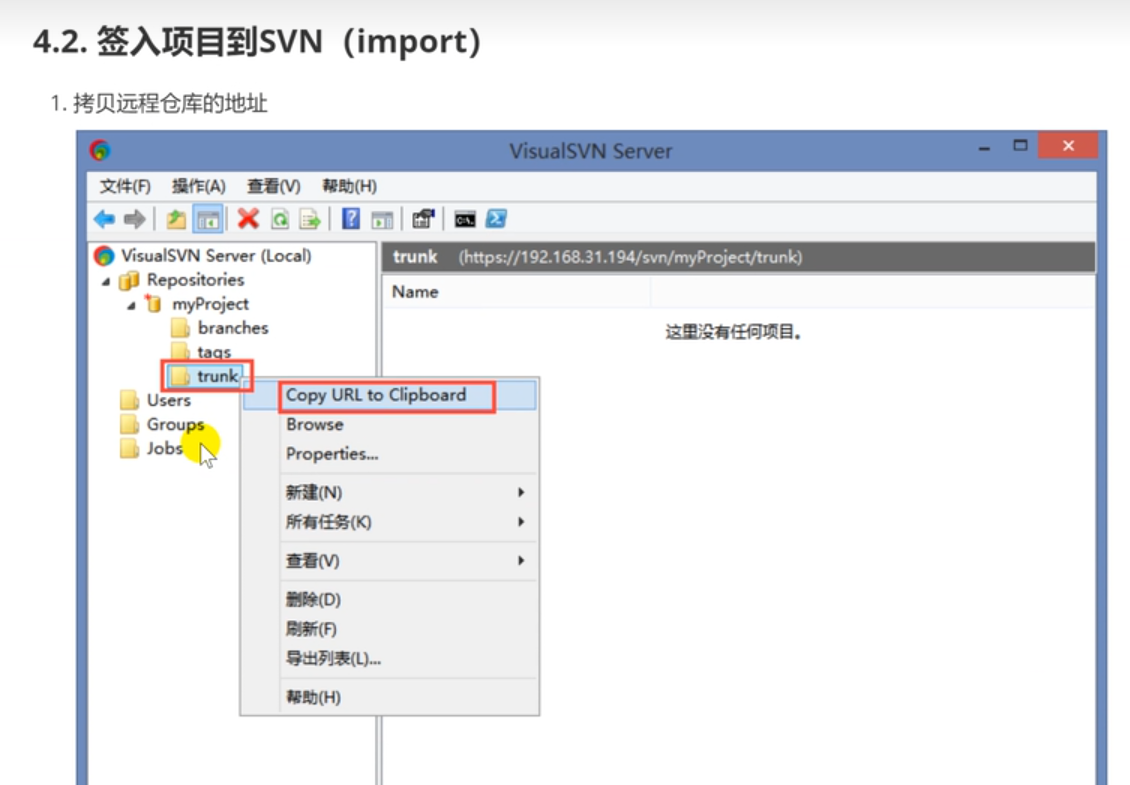
Task: Choose 删除(D) in context menu
Action: pyautogui.click(x=390, y=600)
